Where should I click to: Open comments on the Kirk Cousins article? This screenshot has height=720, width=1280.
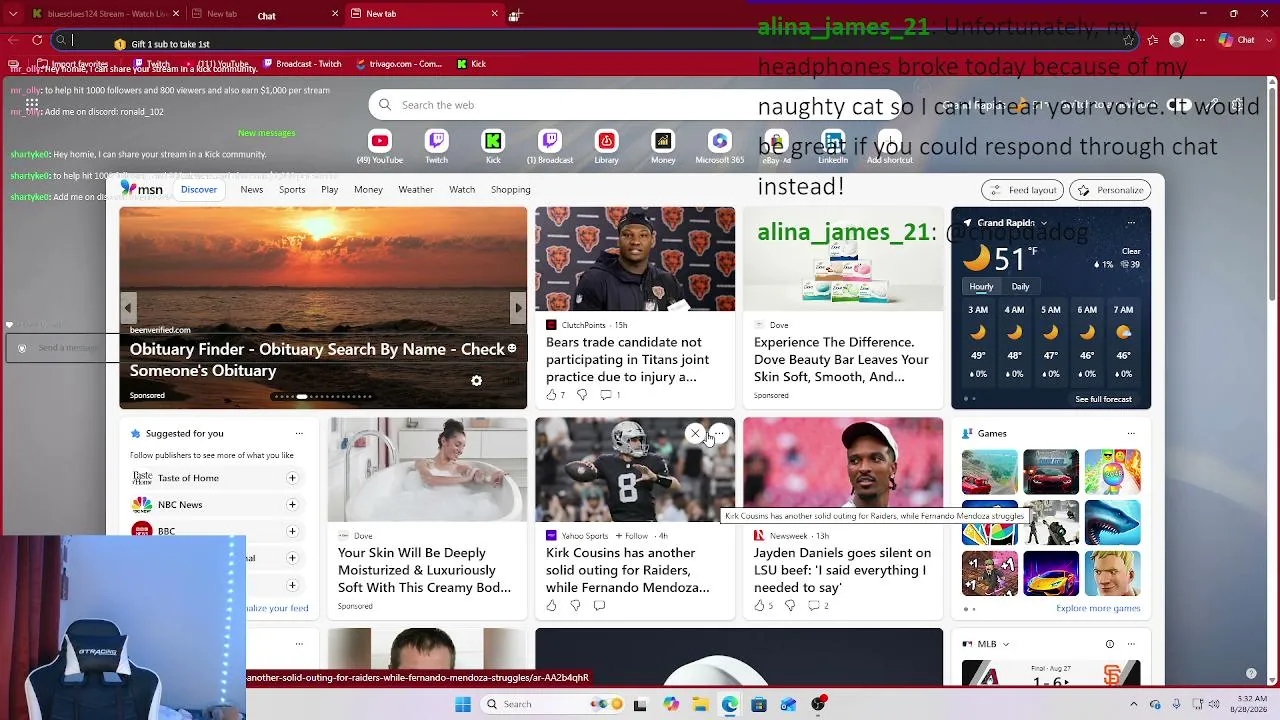coord(599,605)
